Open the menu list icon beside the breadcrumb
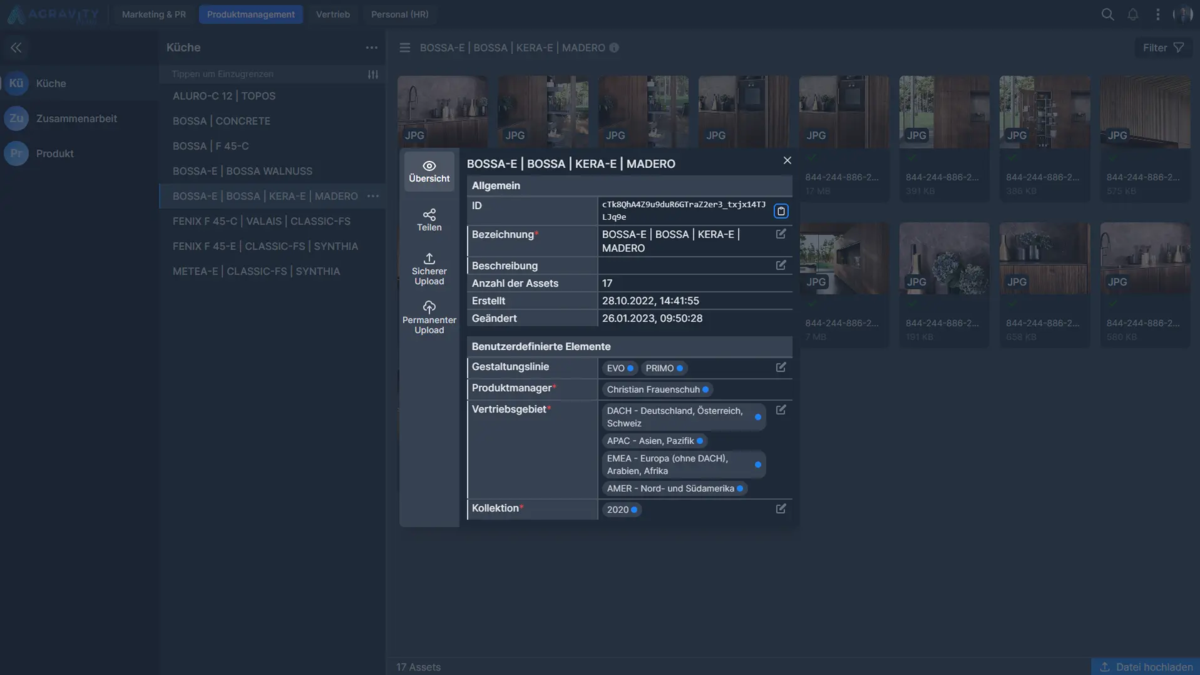Viewport: 1200px width, 675px height. (404, 47)
